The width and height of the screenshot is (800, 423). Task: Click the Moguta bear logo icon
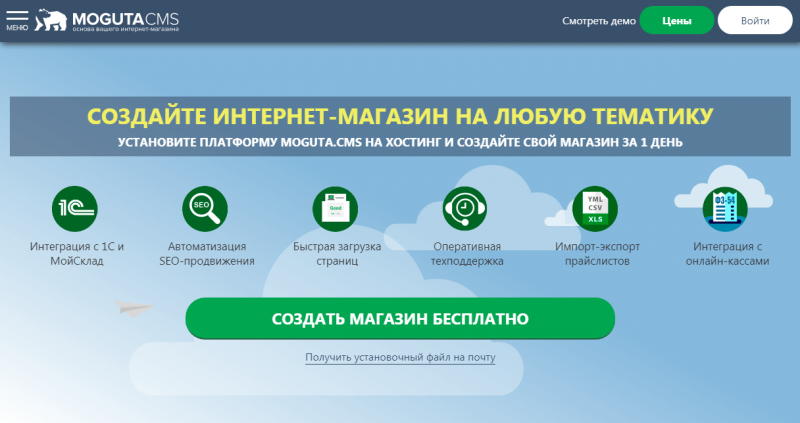tap(50, 20)
